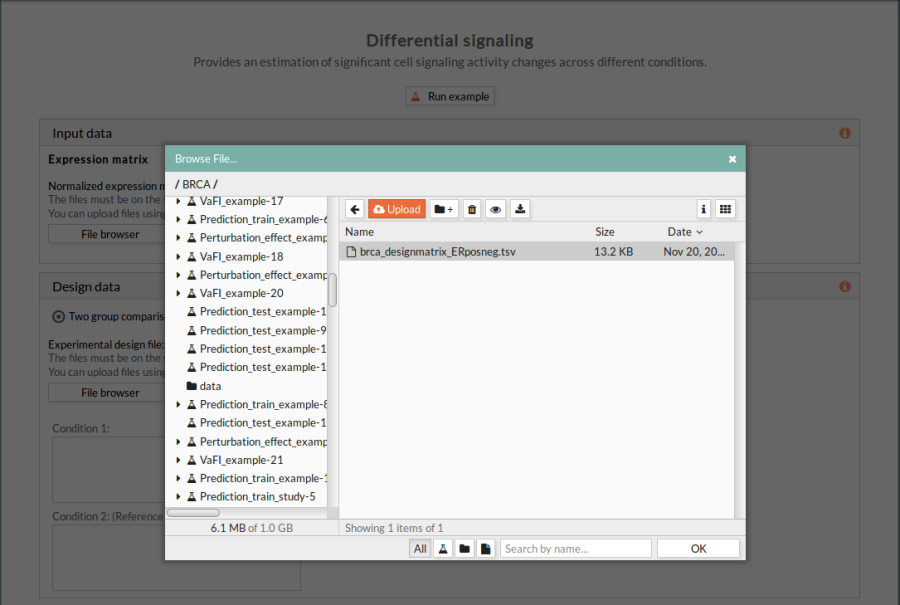This screenshot has height=605, width=900.
Task: Select the data folder in tree
Action: coord(210,386)
